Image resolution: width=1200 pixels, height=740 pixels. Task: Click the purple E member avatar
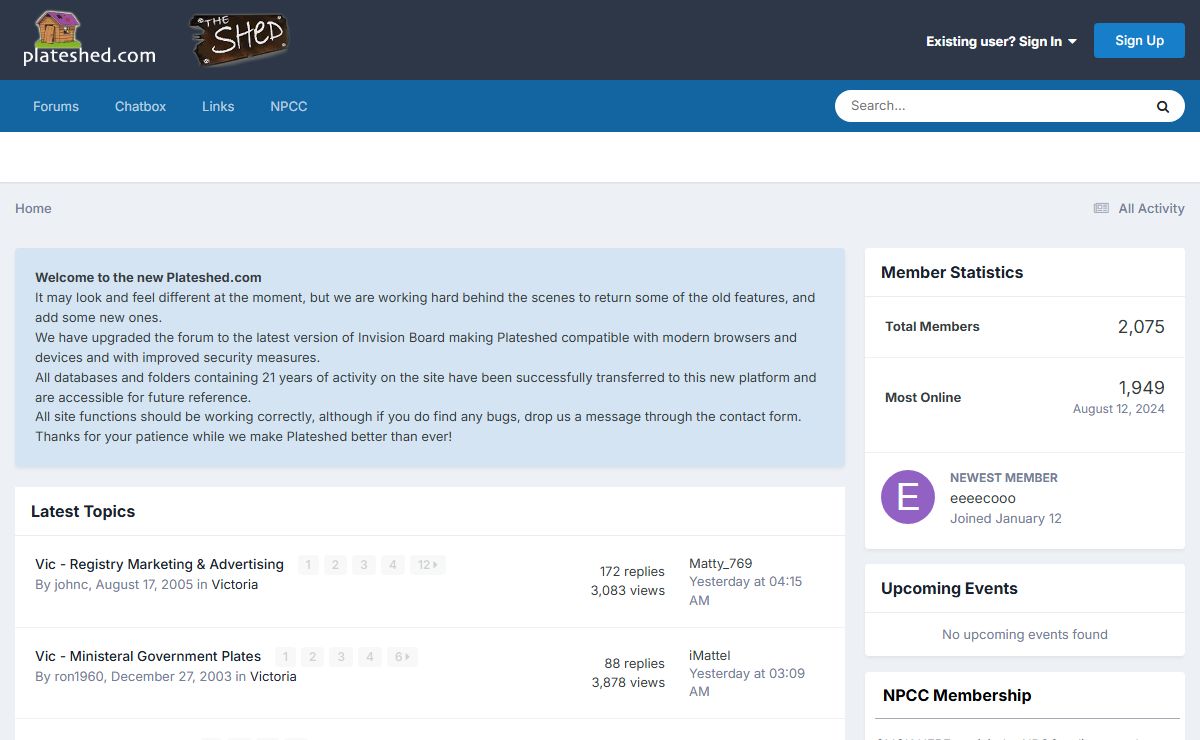[x=908, y=497]
